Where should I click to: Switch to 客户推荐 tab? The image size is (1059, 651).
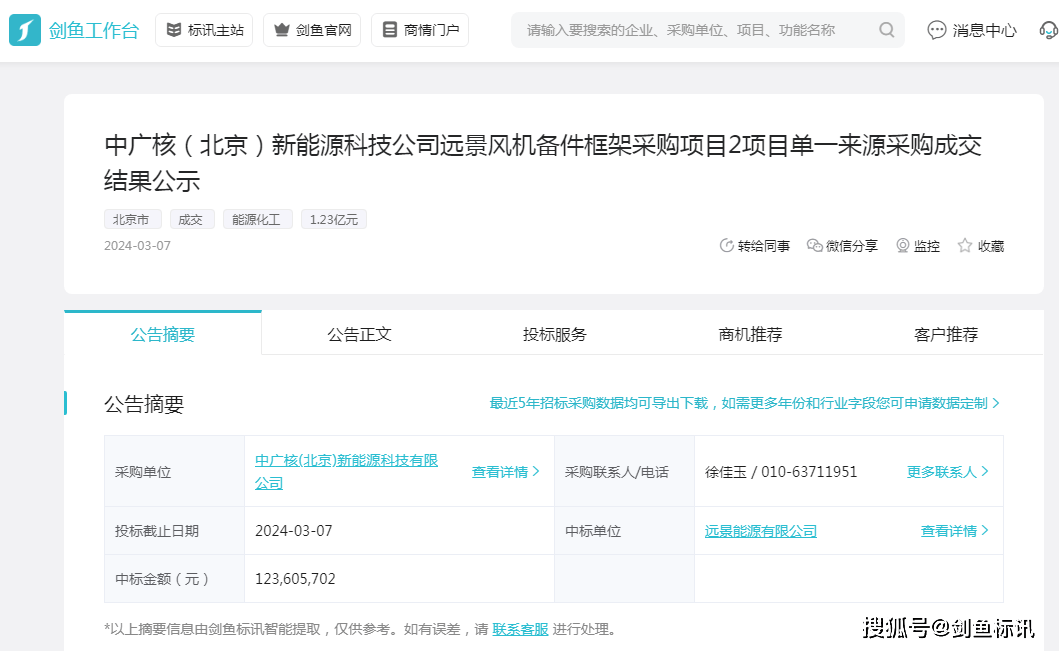[x=946, y=334]
